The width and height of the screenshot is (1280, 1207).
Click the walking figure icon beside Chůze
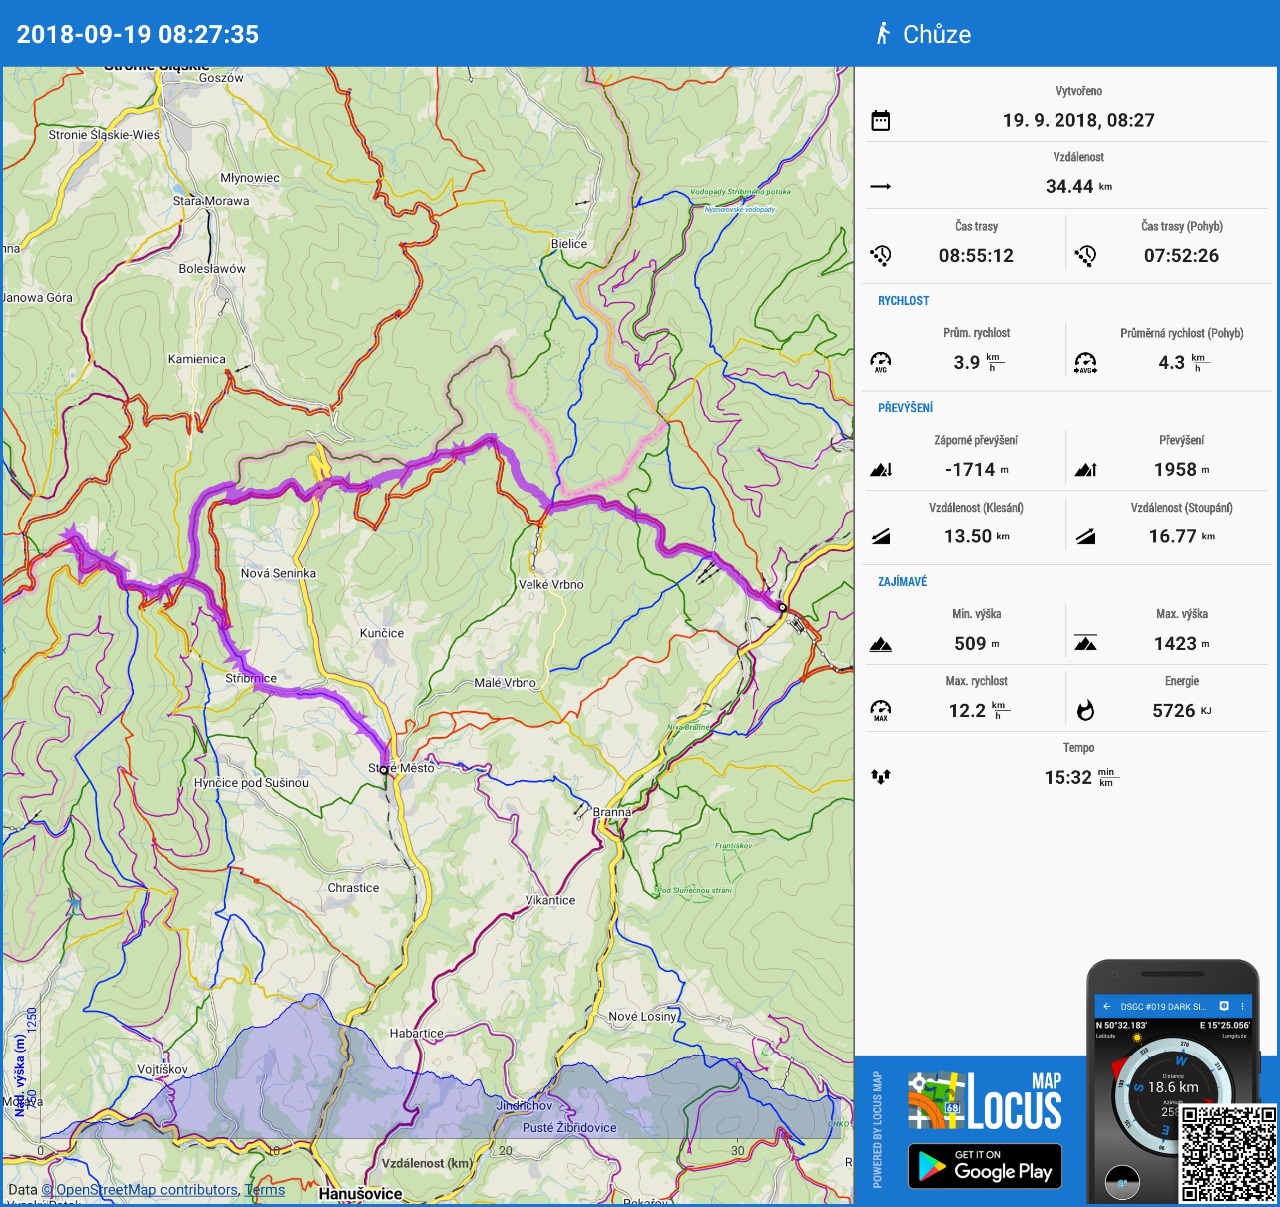883,34
